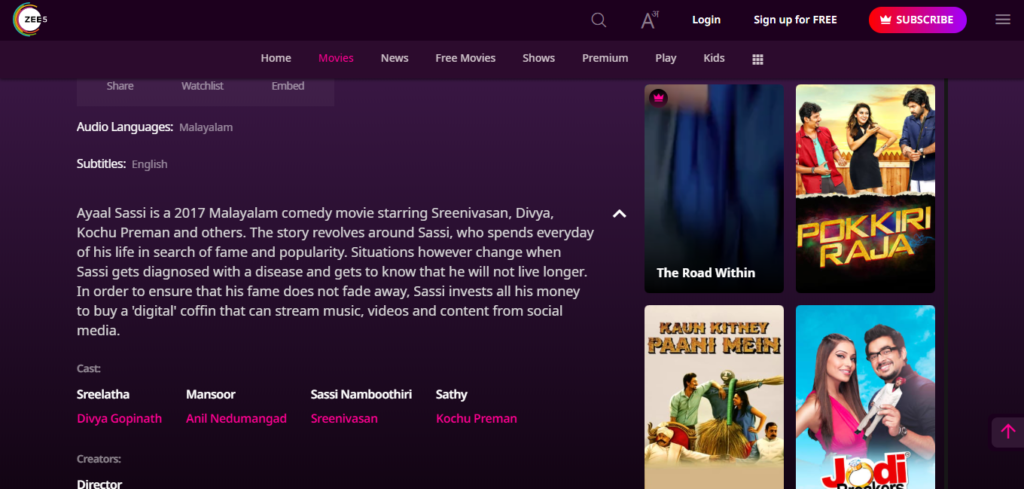Click the SUBSCRIBE button
This screenshot has height=489, width=1024.
tap(917, 20)
